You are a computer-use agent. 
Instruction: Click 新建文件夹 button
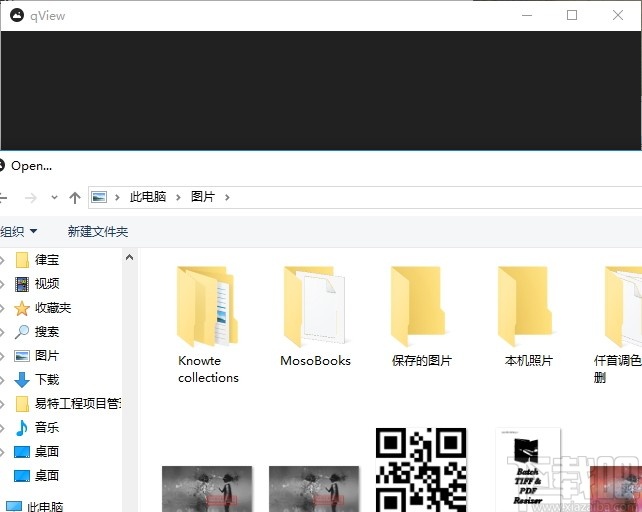98,232
